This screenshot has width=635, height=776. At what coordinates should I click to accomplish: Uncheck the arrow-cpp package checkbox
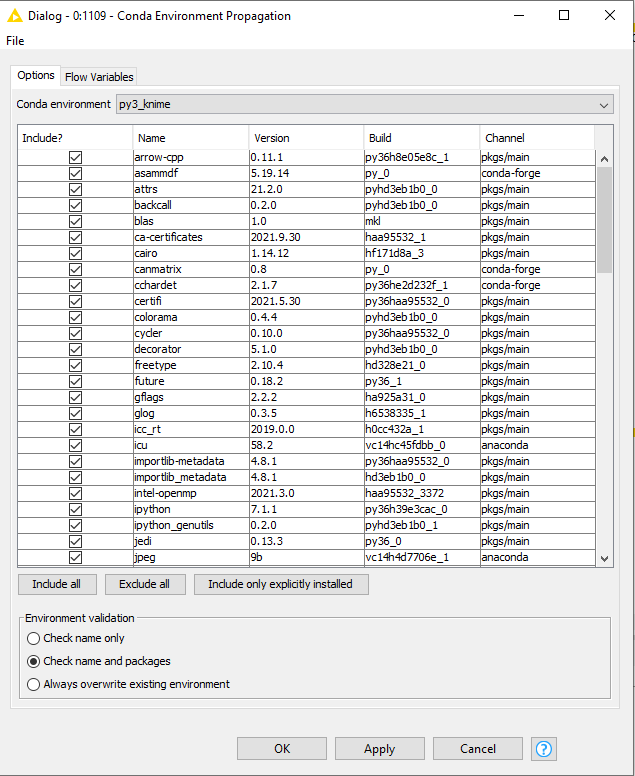tap(75, 157)
